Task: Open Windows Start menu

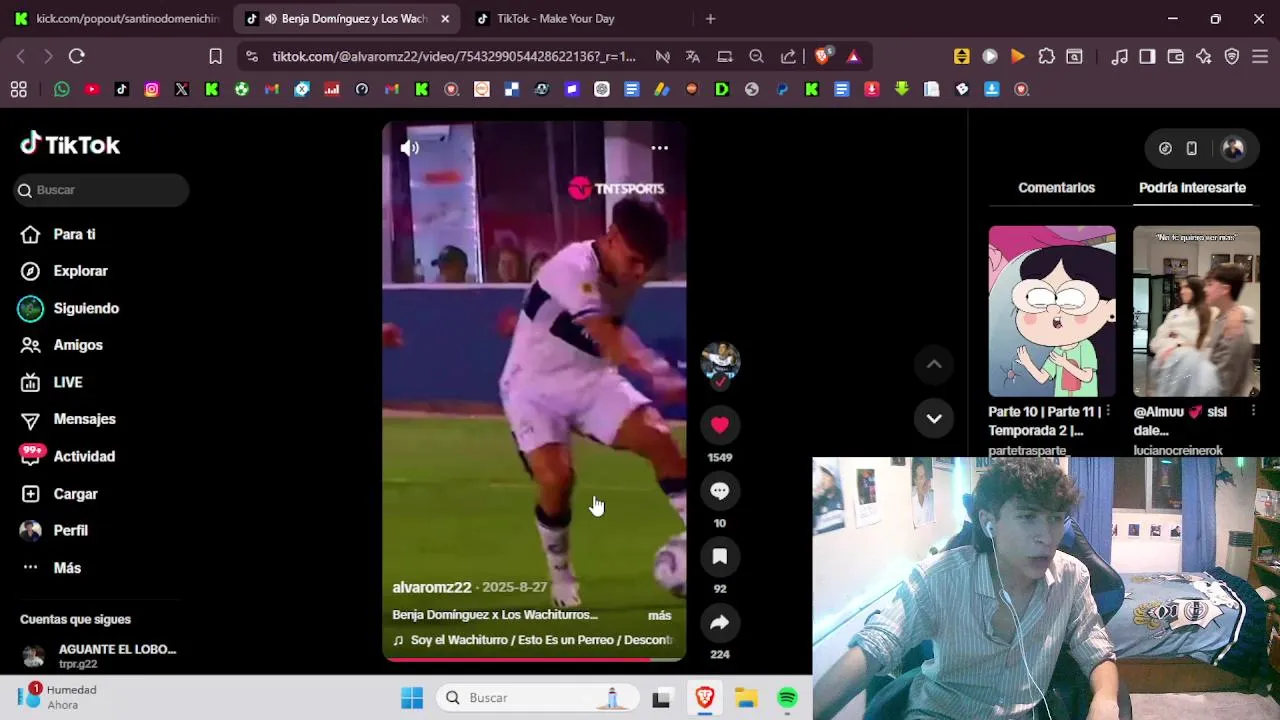Action: [x=412, y=698]
